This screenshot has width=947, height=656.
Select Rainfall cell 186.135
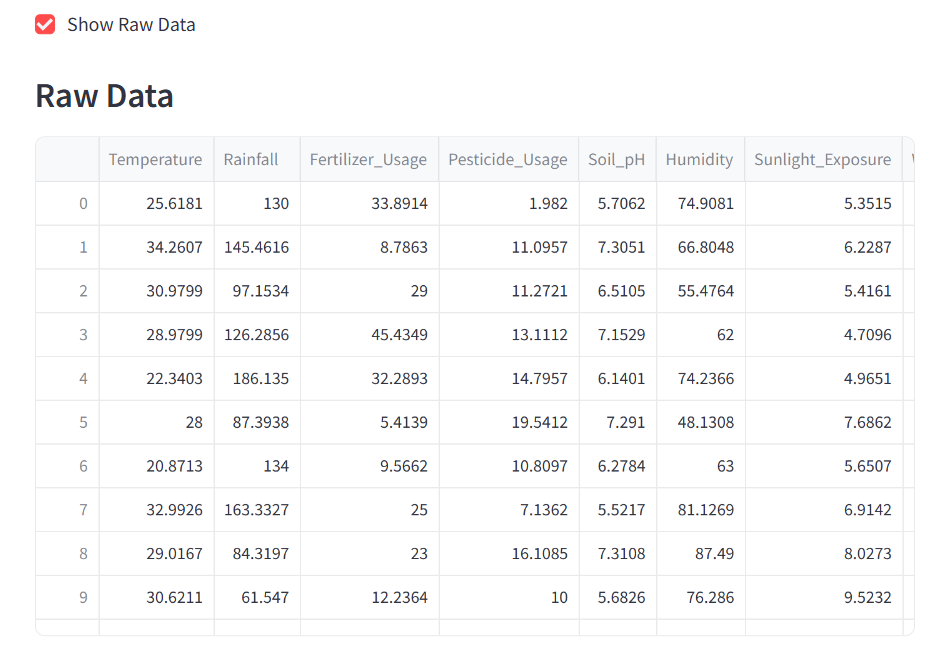point(257,379)
